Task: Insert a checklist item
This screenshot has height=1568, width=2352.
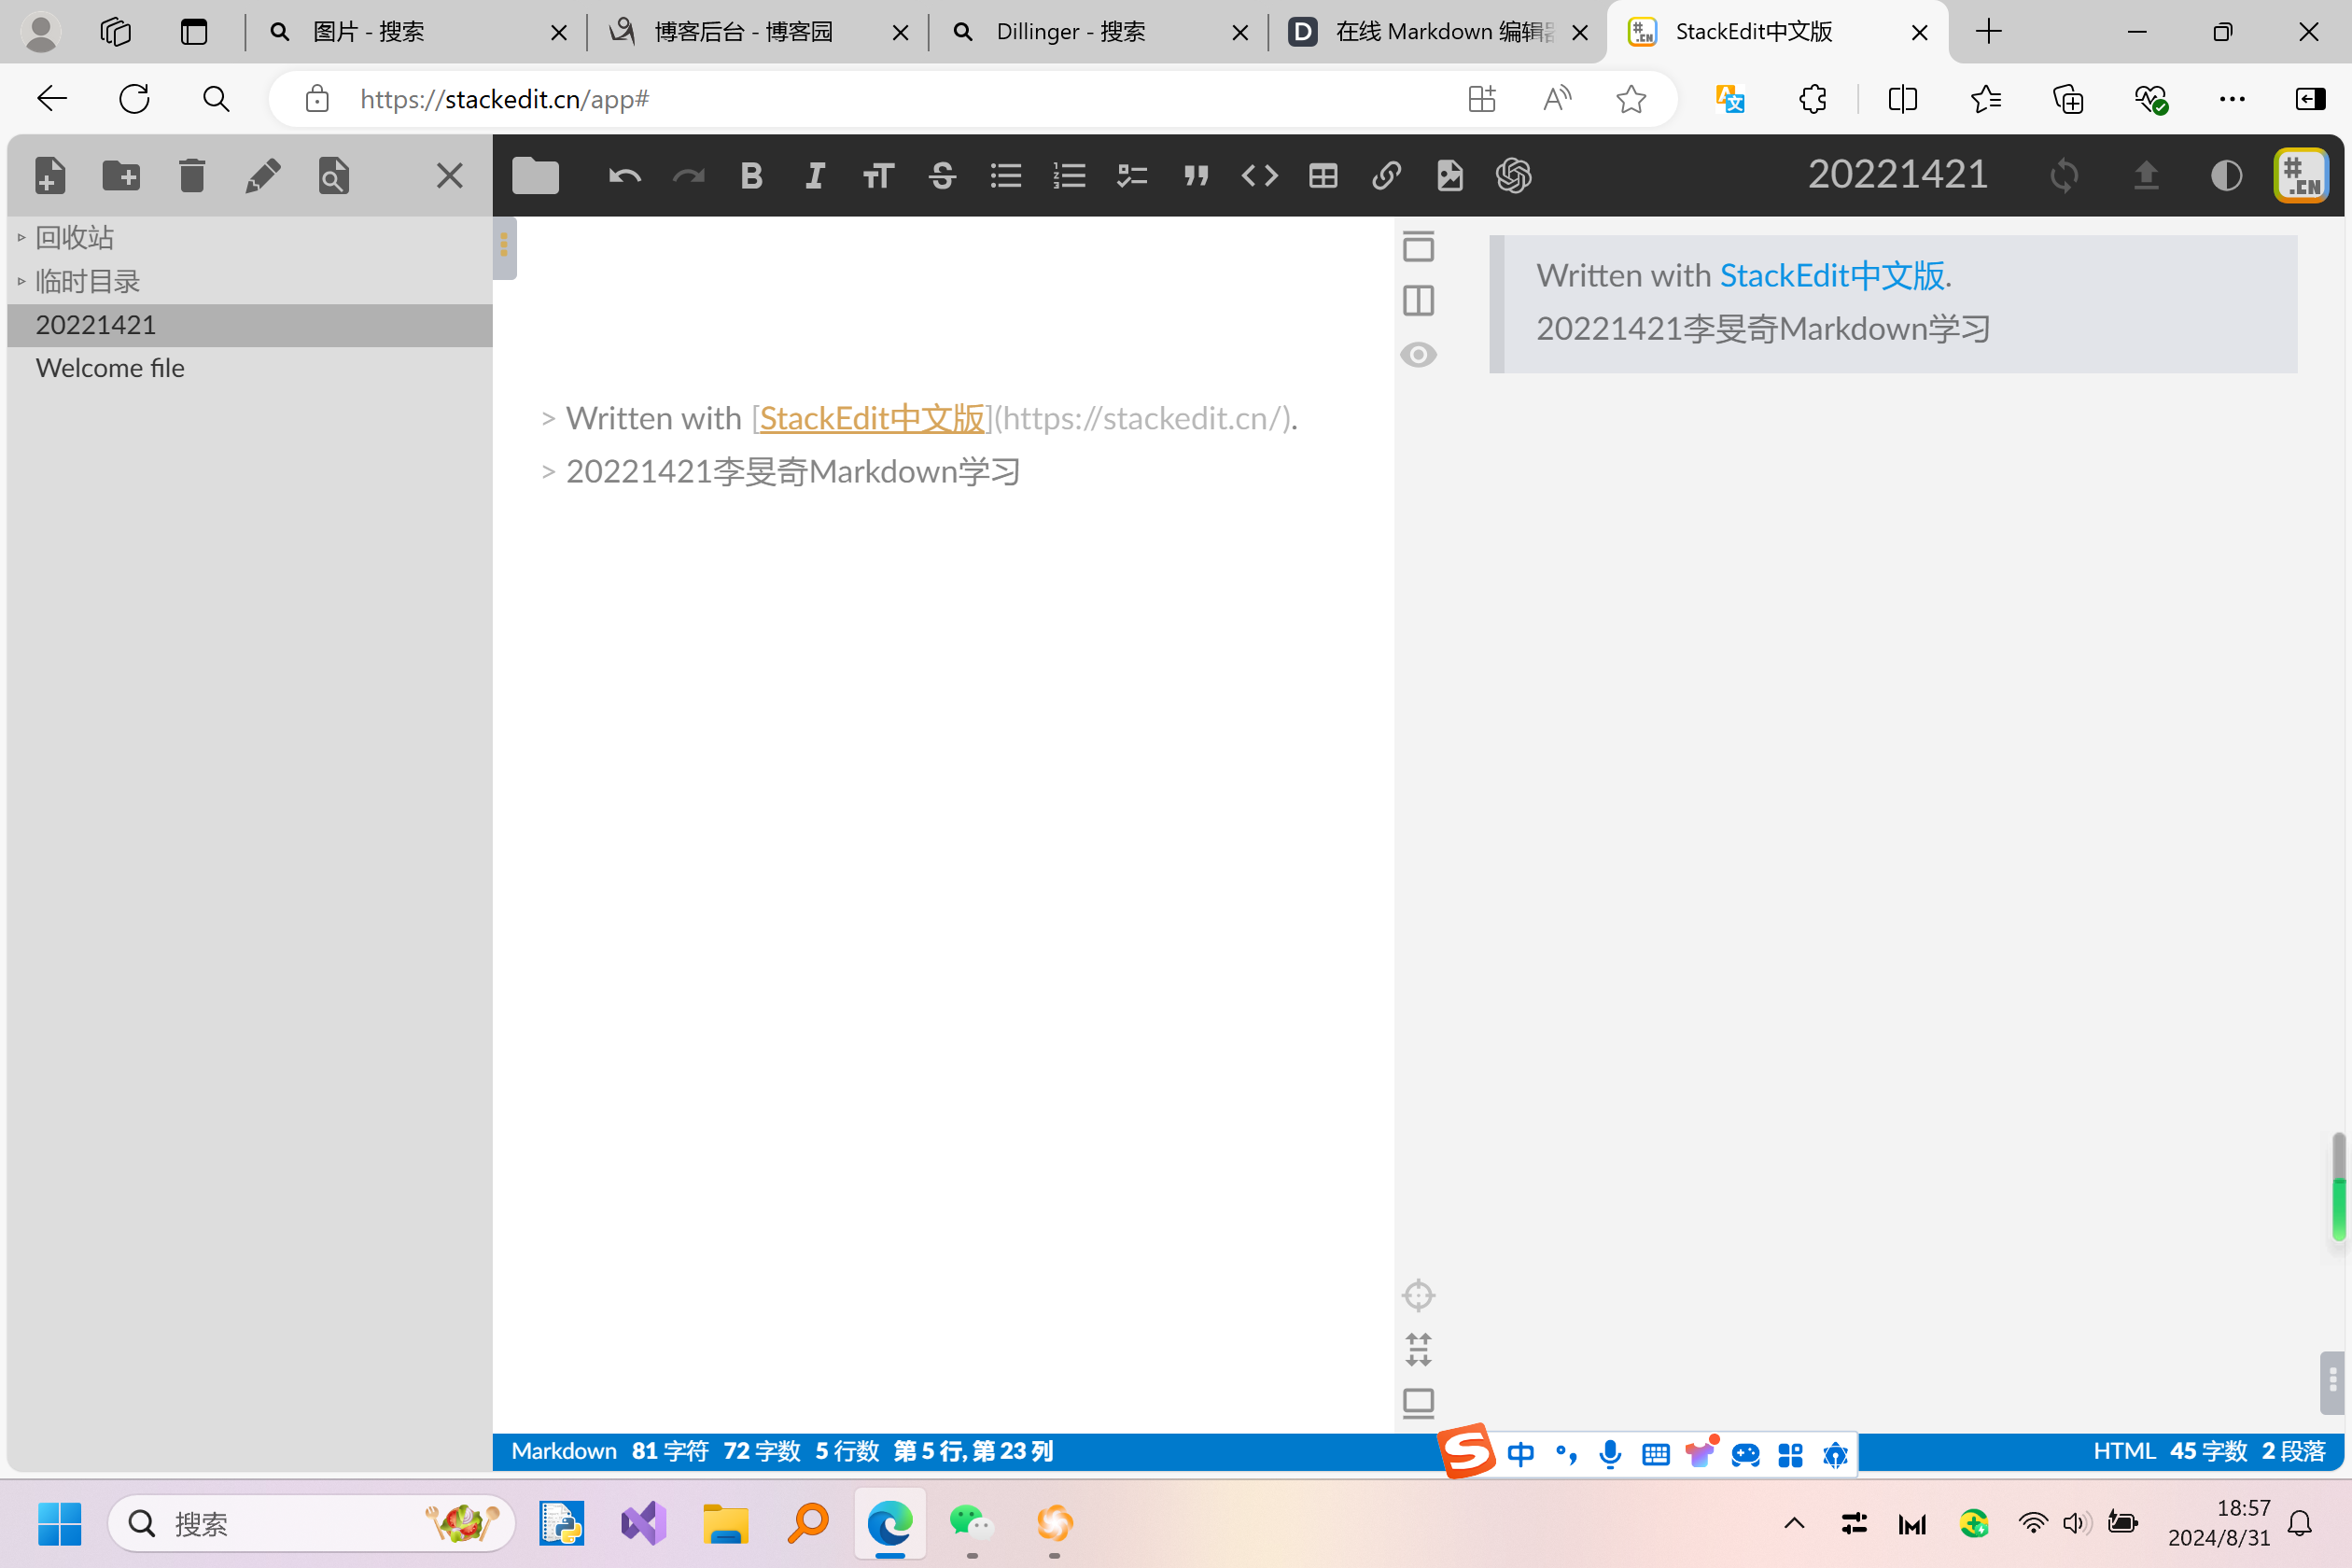Action: click(x=1132, y=176)
